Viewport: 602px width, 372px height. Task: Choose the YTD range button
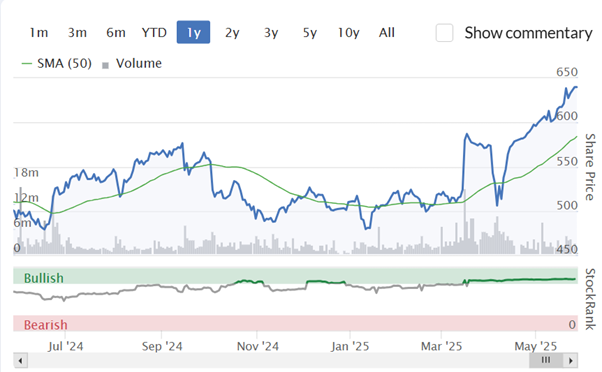pyautogui.click(x=154, y=33)
